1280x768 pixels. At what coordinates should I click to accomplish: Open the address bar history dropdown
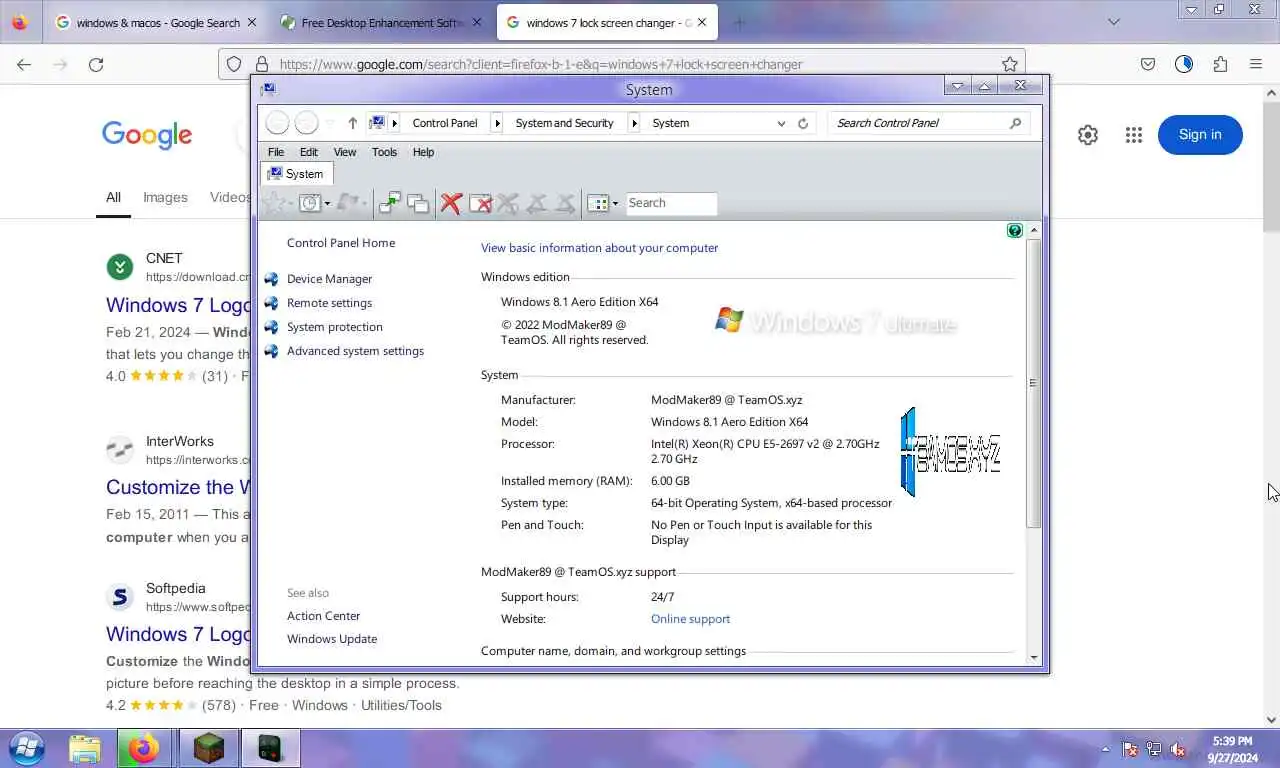[x=781, y=123]
